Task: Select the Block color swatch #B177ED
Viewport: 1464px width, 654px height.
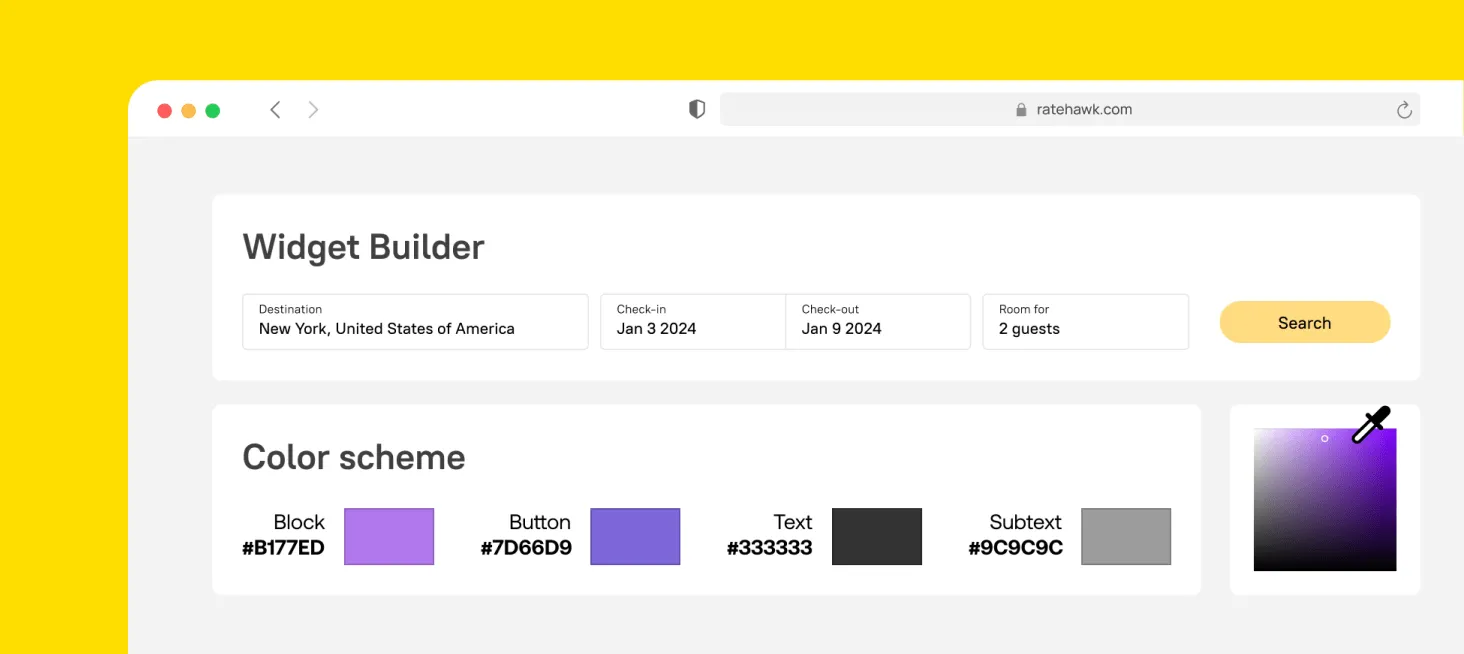Action: (389, 537)
